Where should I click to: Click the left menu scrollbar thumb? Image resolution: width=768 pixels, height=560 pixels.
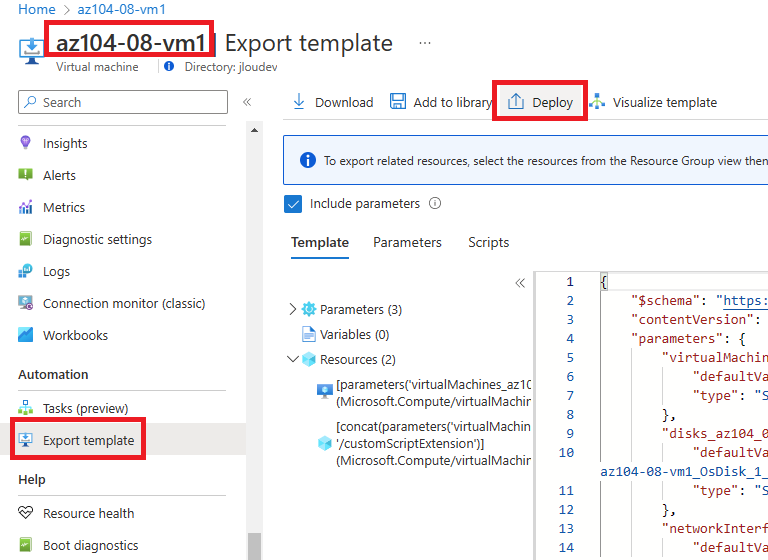254,546
